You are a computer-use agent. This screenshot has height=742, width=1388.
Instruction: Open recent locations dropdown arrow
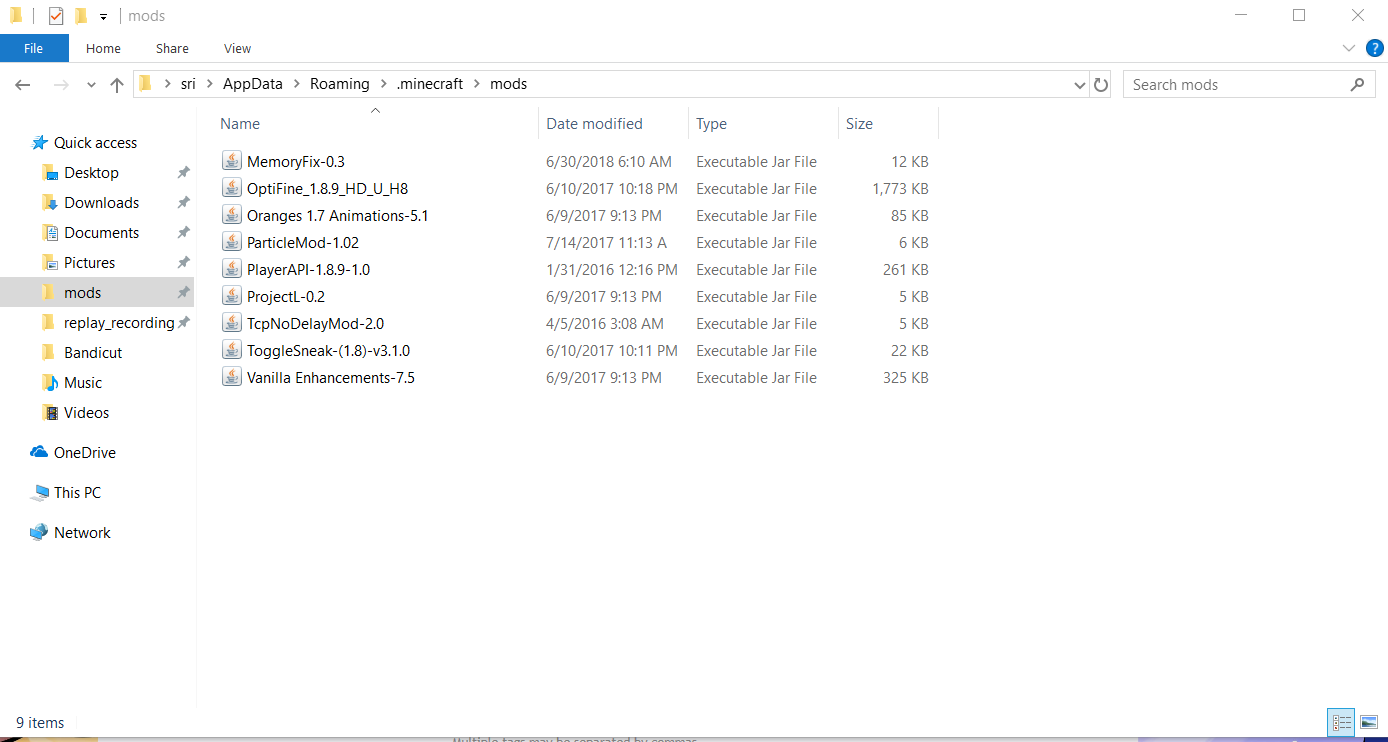click(91, 85)
